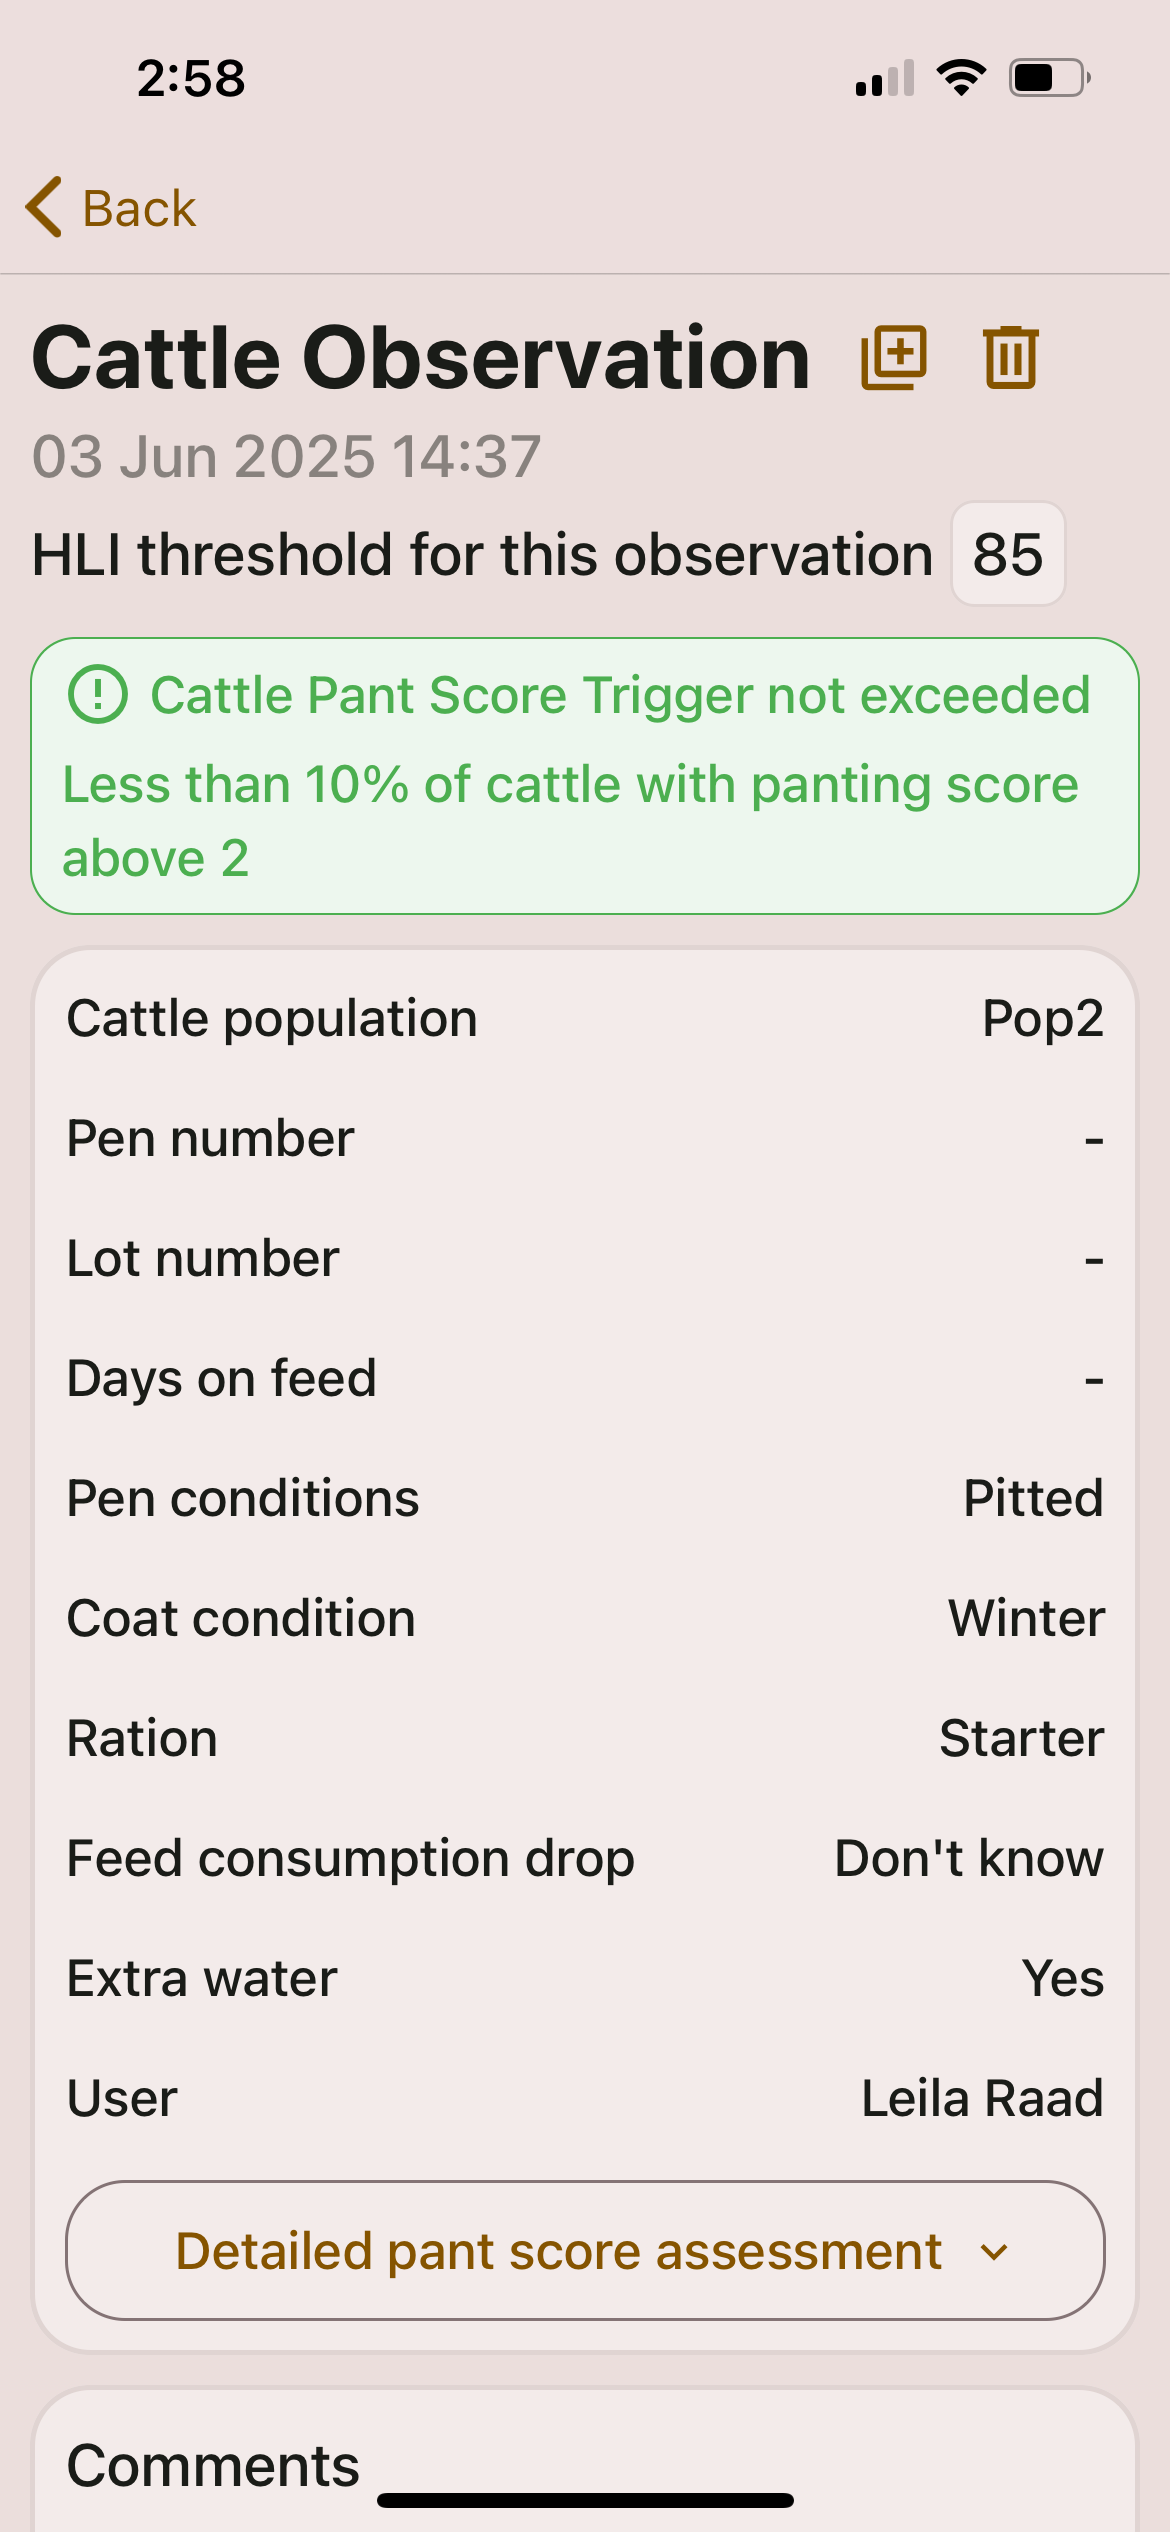The height and width of the screenshot is (2532, 1170).
Task: Tap the back chevron arrow
Action: point(44,208)
